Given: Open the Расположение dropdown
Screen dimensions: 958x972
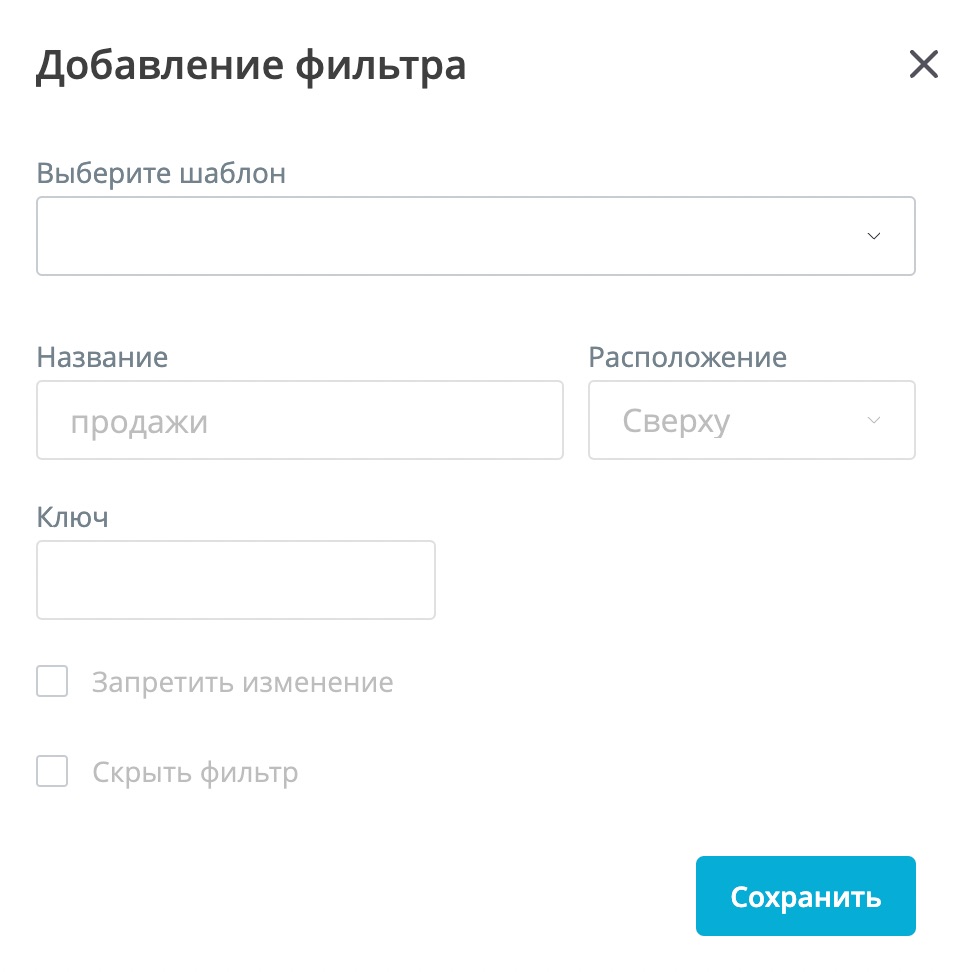Looking at the screenshot, I should point(751,420).
